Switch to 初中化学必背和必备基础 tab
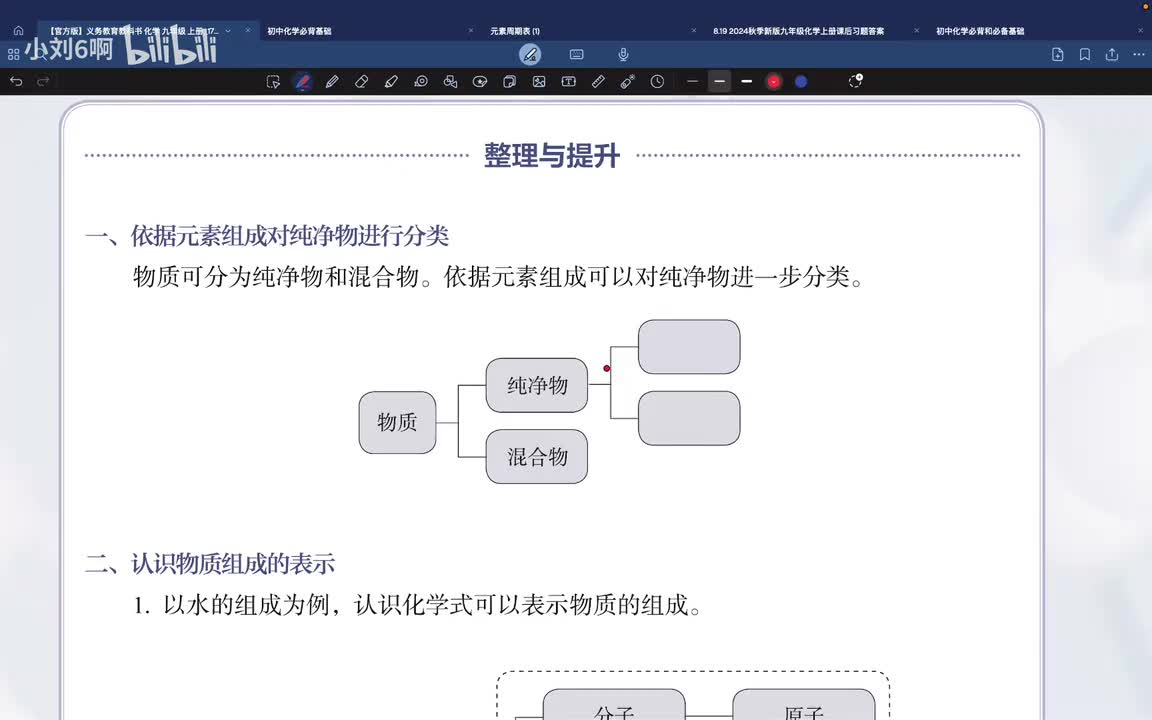This screenshot has height=720, width=1152. coord(980,31)
